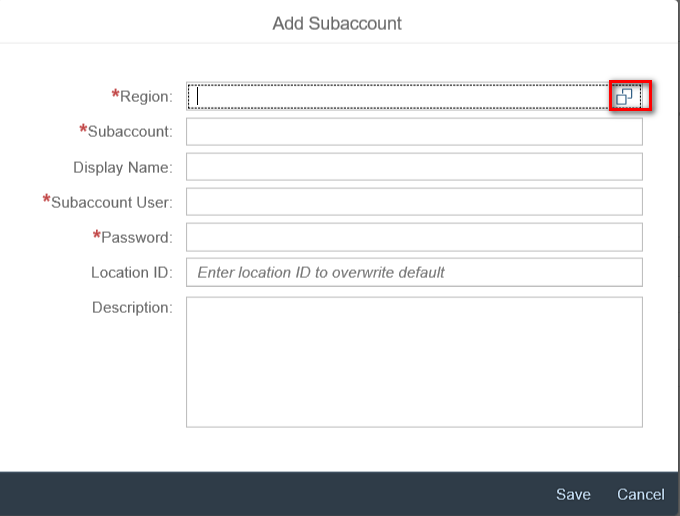
Task: Click the red asterisk beside Region
Action: 115,95
